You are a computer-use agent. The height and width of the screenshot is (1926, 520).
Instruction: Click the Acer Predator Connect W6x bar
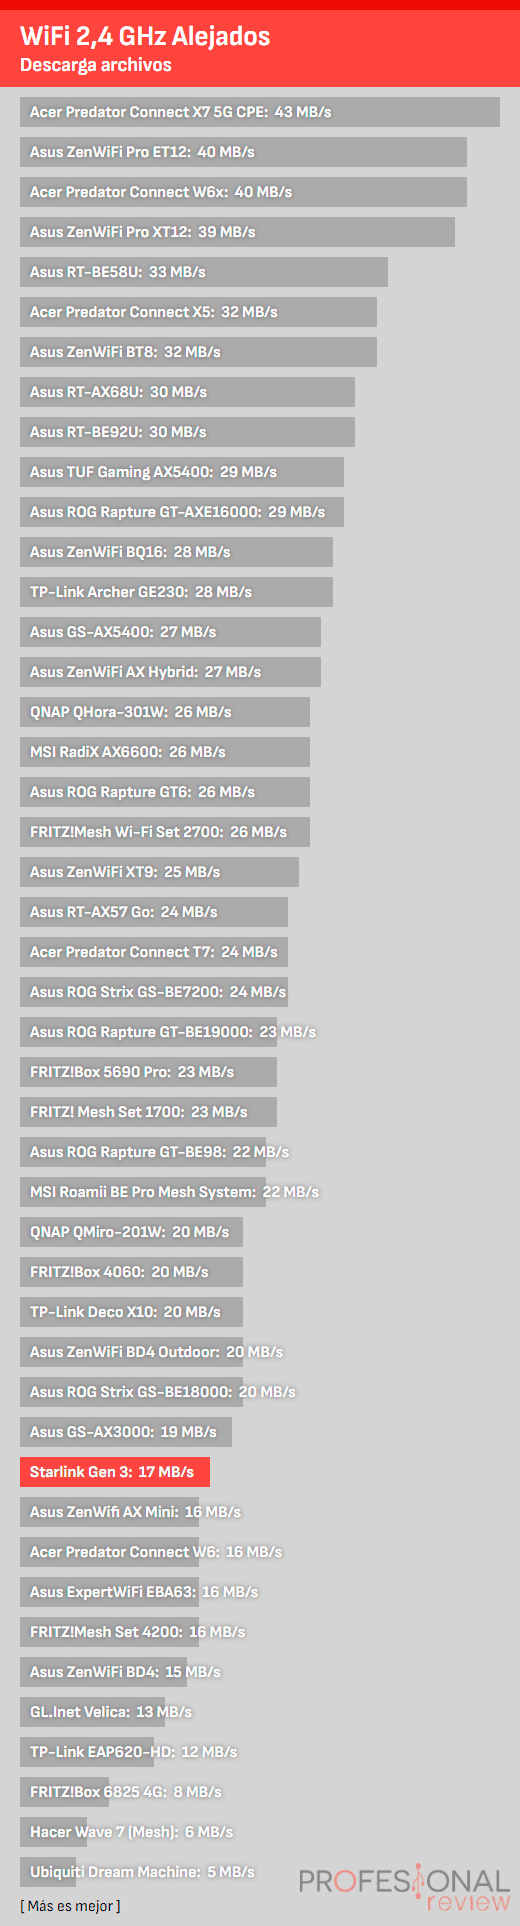(243, 192)
